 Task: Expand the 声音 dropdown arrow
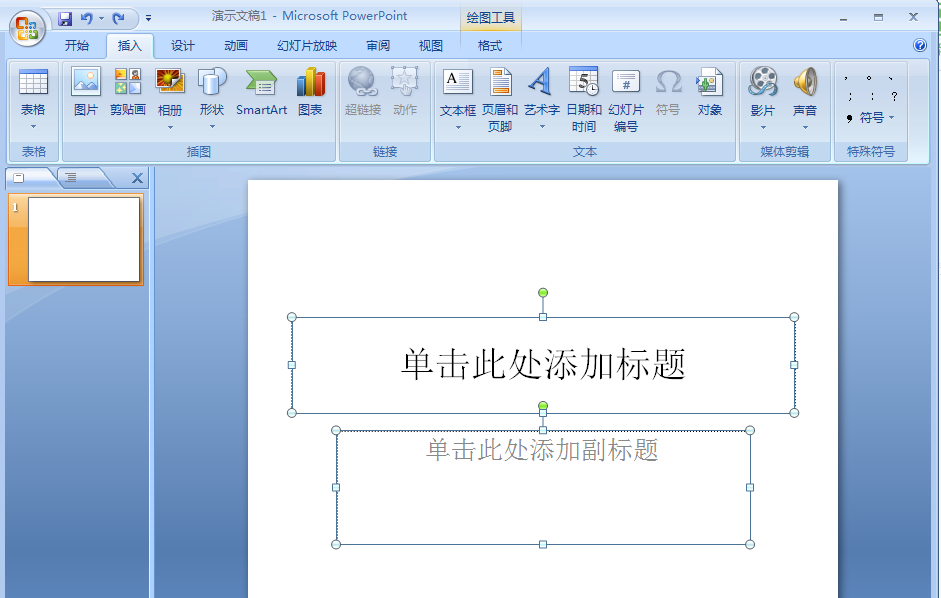point(805,127)
